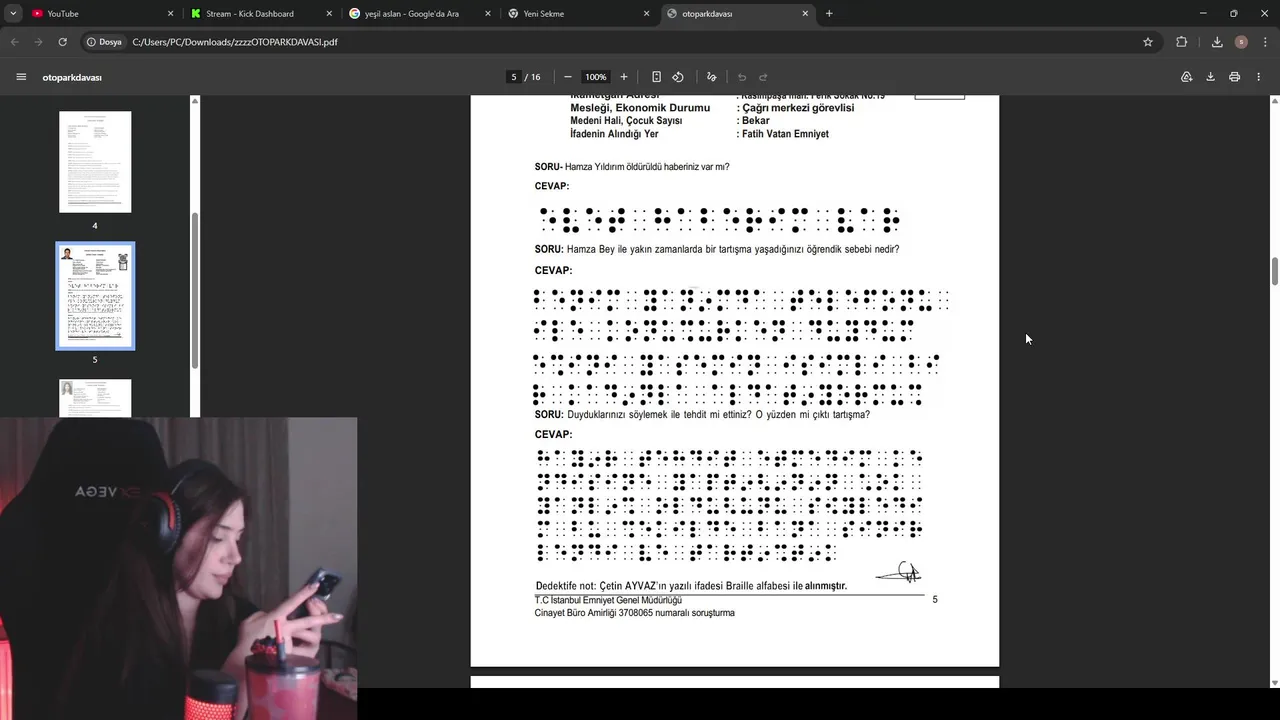
Task: Click 'Hamza Yıldırım öldürüldü haberiniz var mı?' question
Action: tap(647, 167)
